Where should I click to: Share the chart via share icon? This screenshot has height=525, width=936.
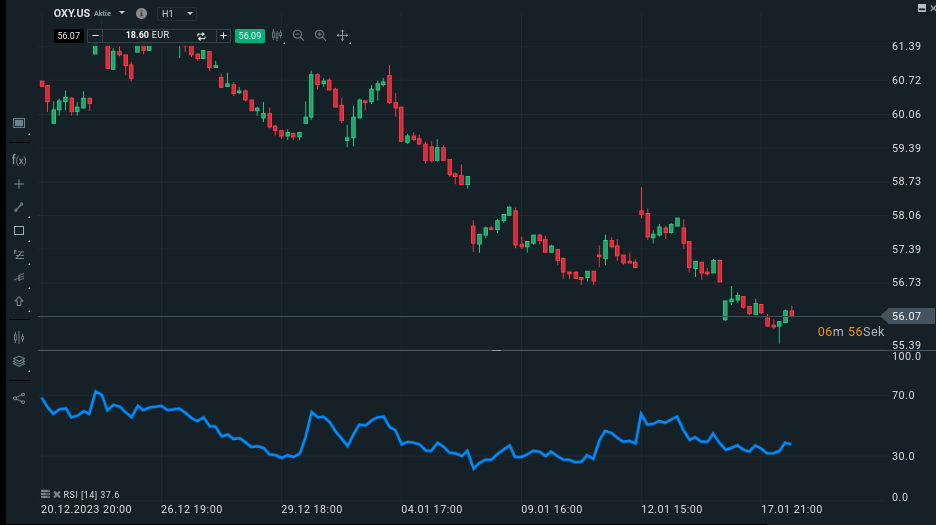(x=19, y=398)
